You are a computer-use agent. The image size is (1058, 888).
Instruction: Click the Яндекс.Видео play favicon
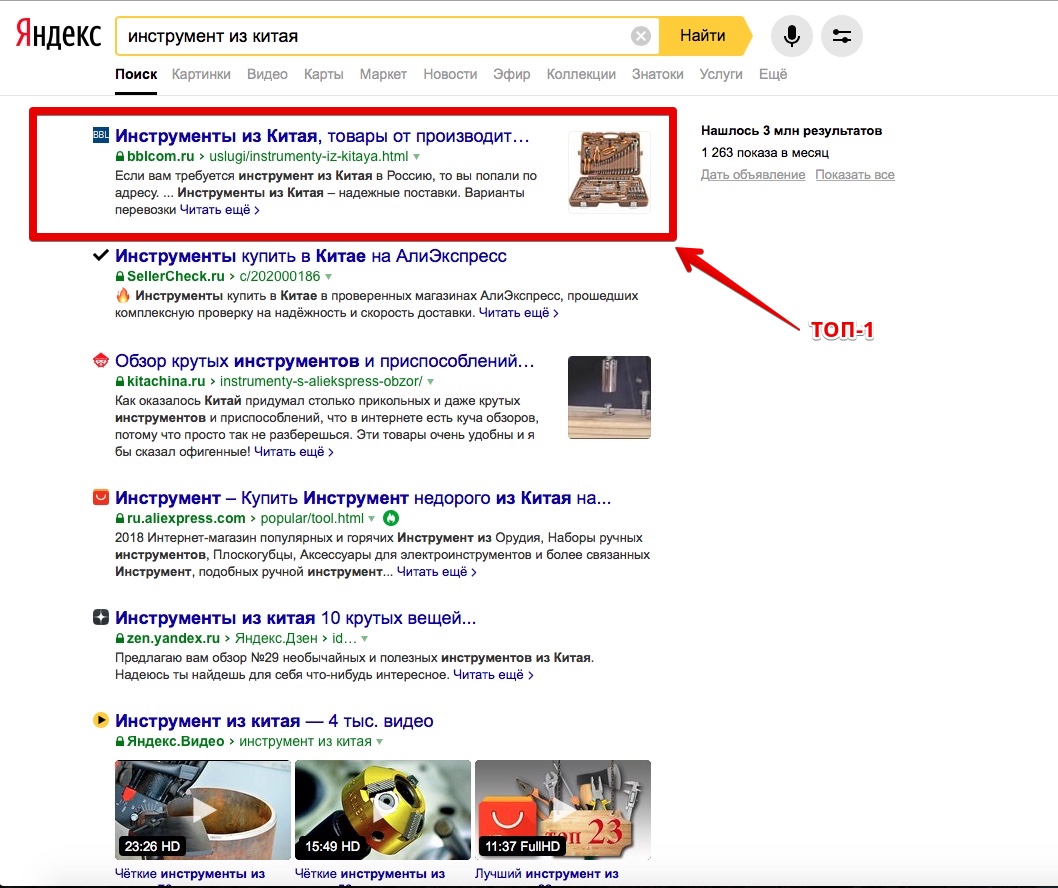(x=101, y=720)
